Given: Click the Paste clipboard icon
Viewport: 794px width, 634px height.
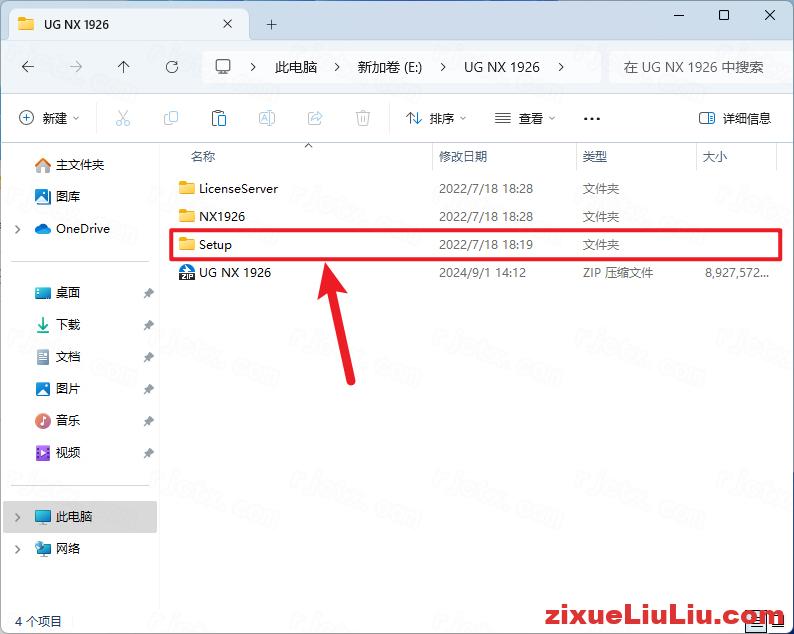Looking at the screenshot, I should [x=219, y=118].
